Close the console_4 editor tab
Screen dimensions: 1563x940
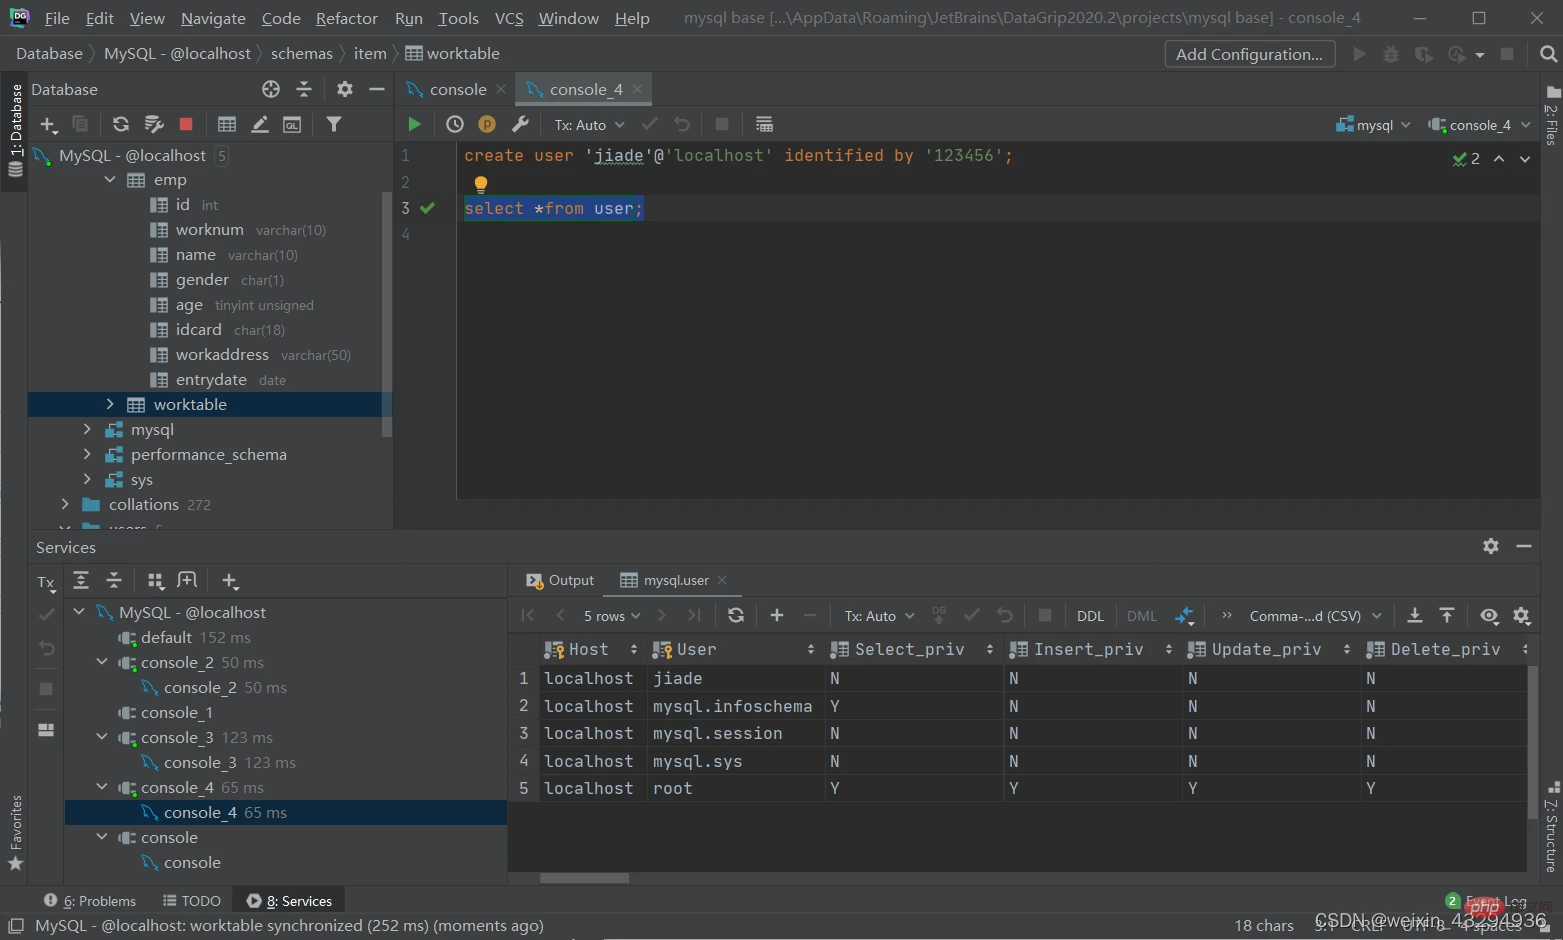coord(637,89)
